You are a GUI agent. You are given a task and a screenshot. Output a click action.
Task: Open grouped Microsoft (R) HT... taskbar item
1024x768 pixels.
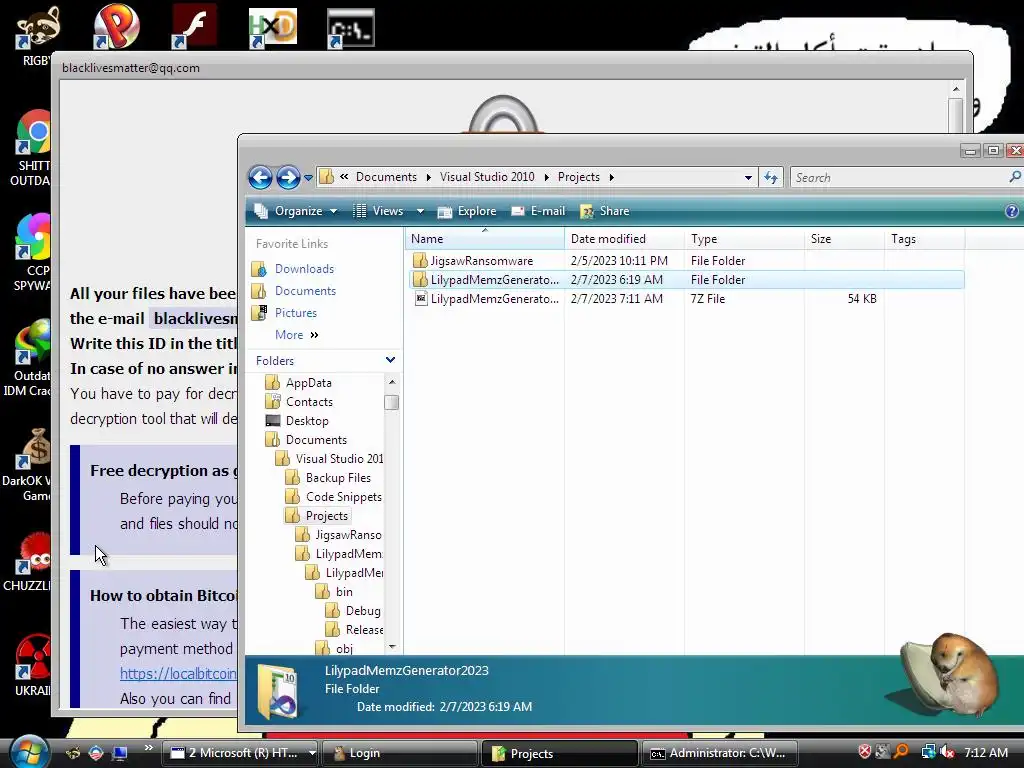pos(238,753)
